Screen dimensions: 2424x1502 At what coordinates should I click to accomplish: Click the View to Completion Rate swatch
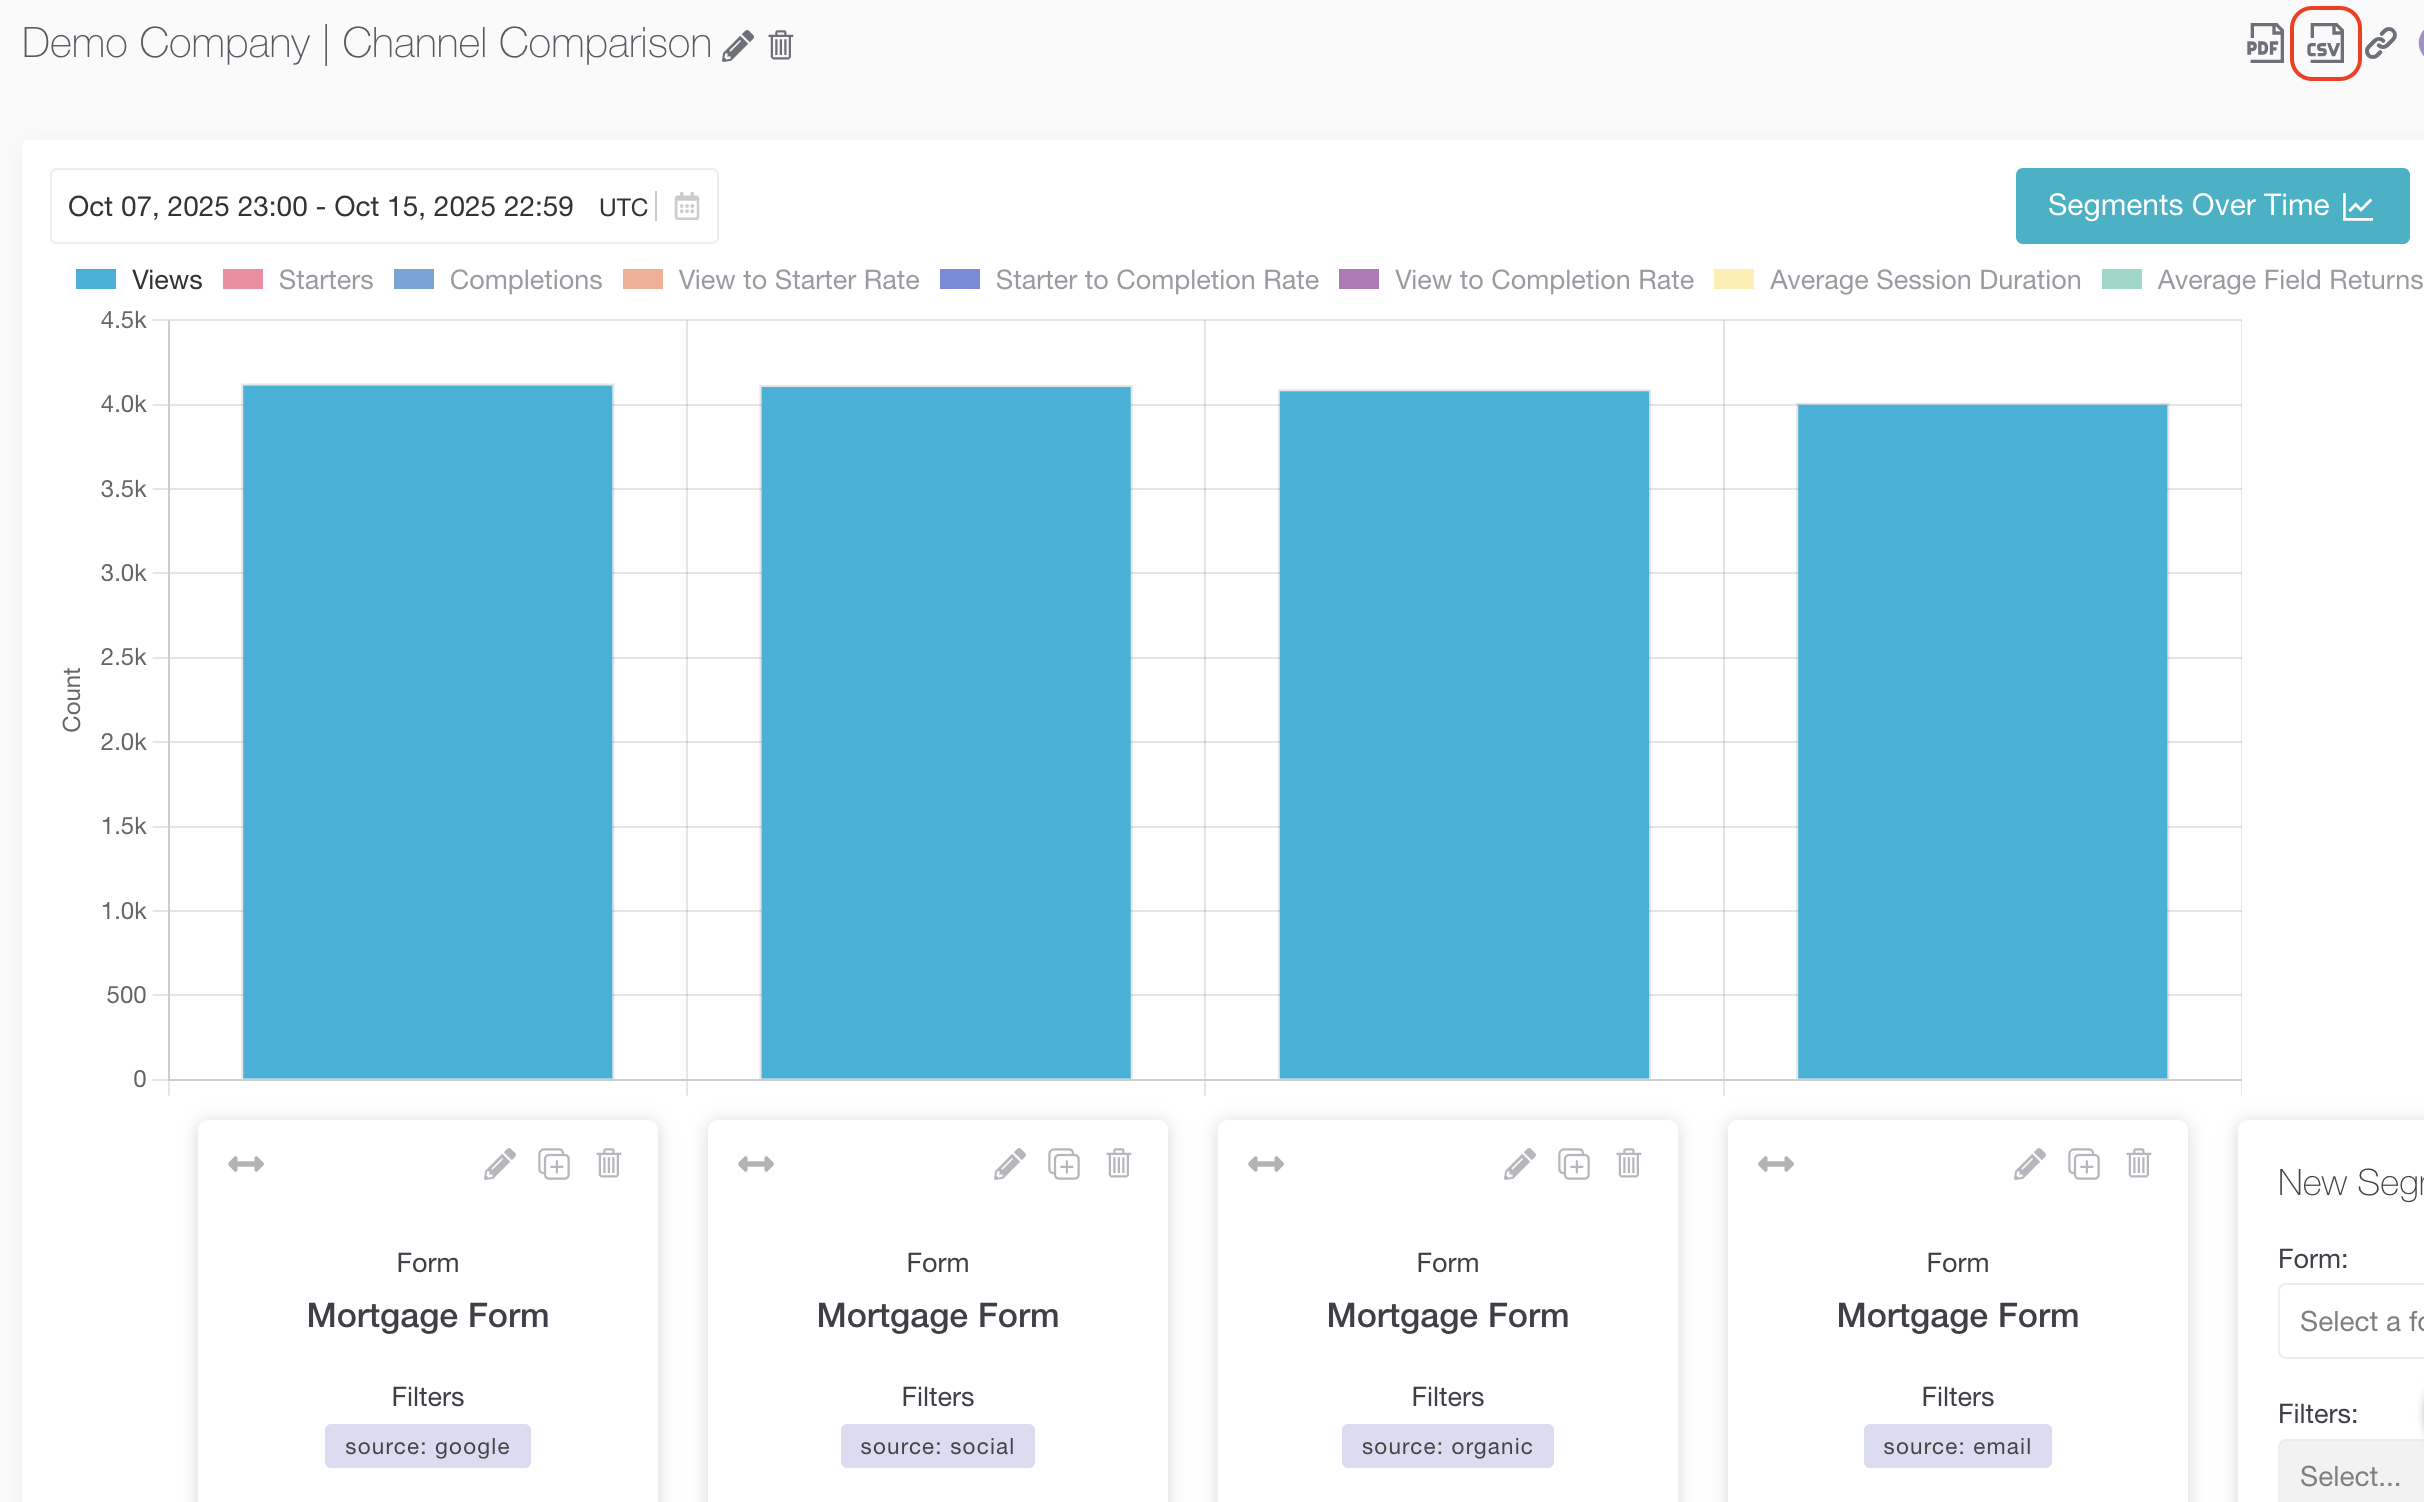tap(1359, 279)
